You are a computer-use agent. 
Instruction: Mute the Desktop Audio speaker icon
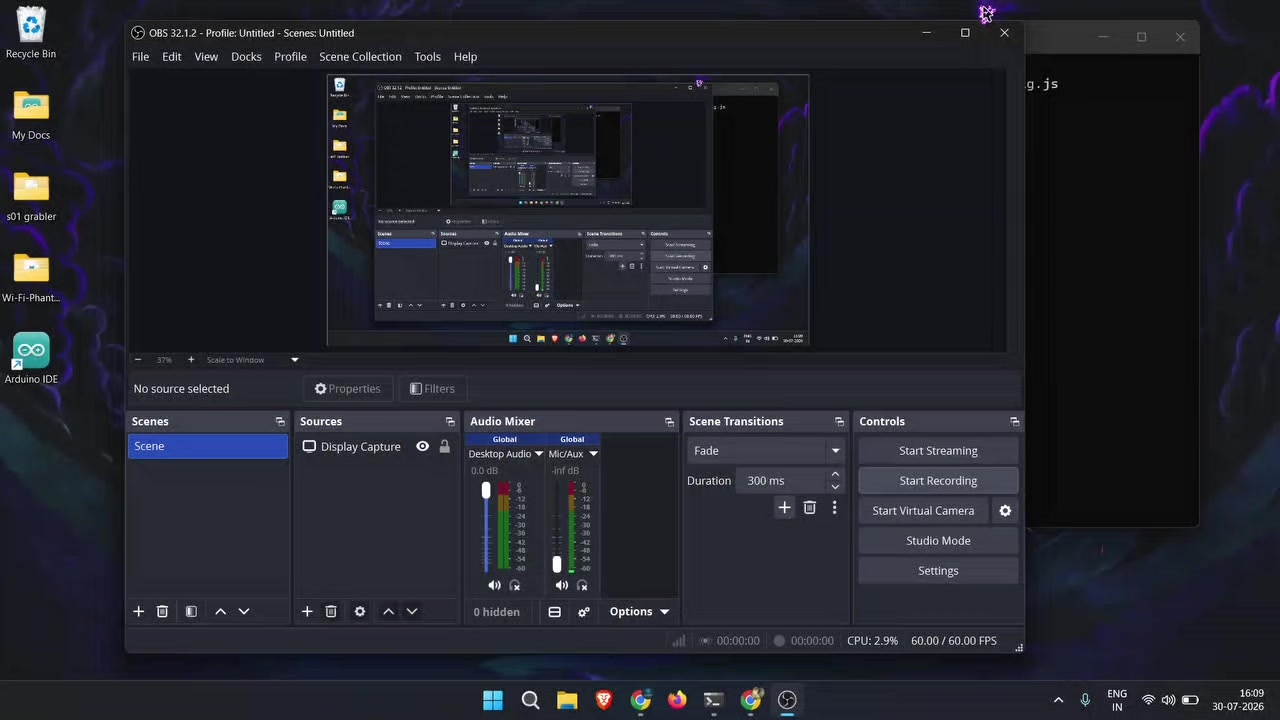(495, 586)
